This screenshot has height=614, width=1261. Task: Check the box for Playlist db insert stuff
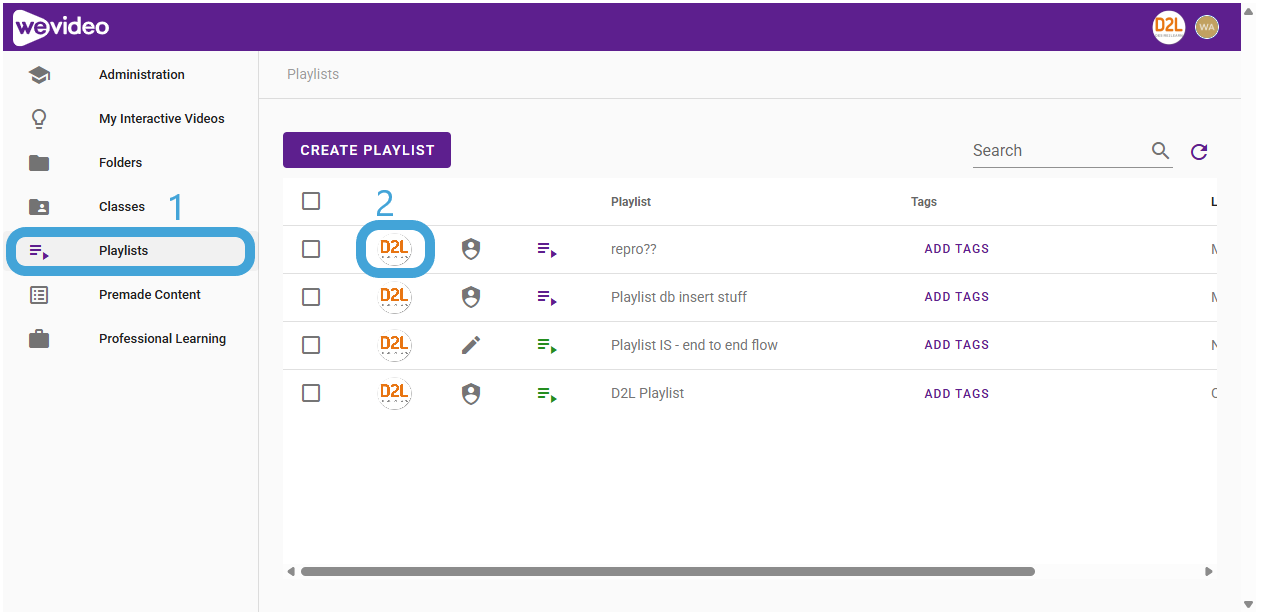tap(311, 297)
